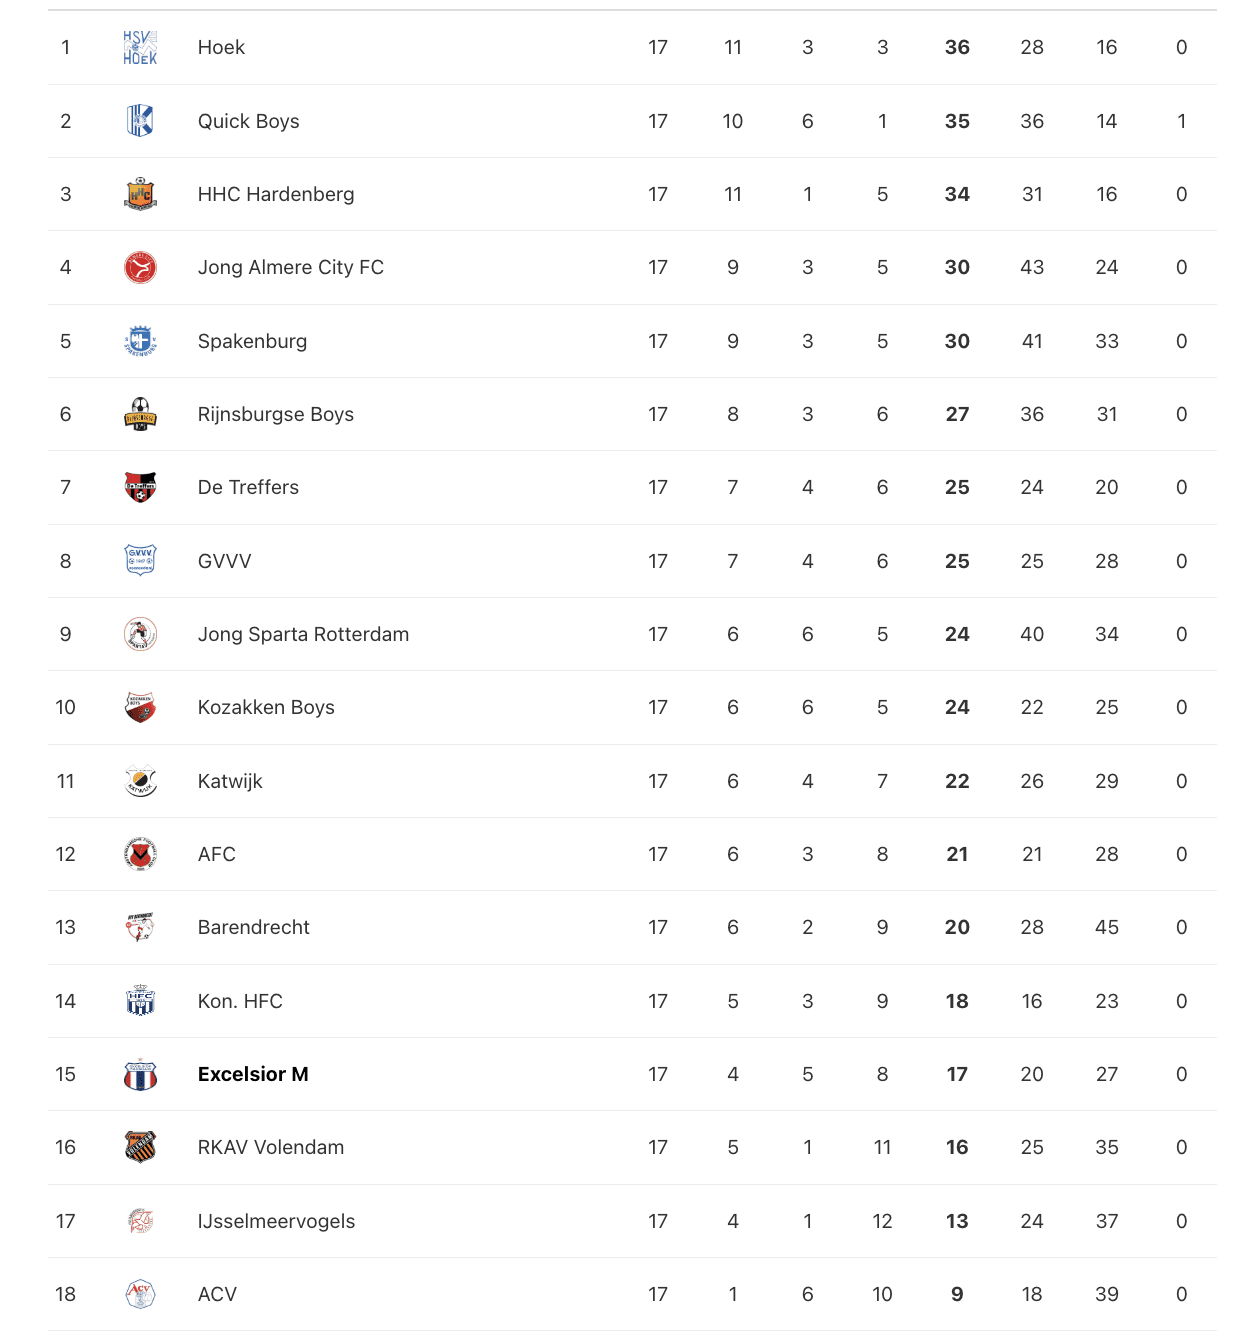The image size is (1252, 1342).
Task: Click the Kon. HFC team name
Action: [240, 1001]
